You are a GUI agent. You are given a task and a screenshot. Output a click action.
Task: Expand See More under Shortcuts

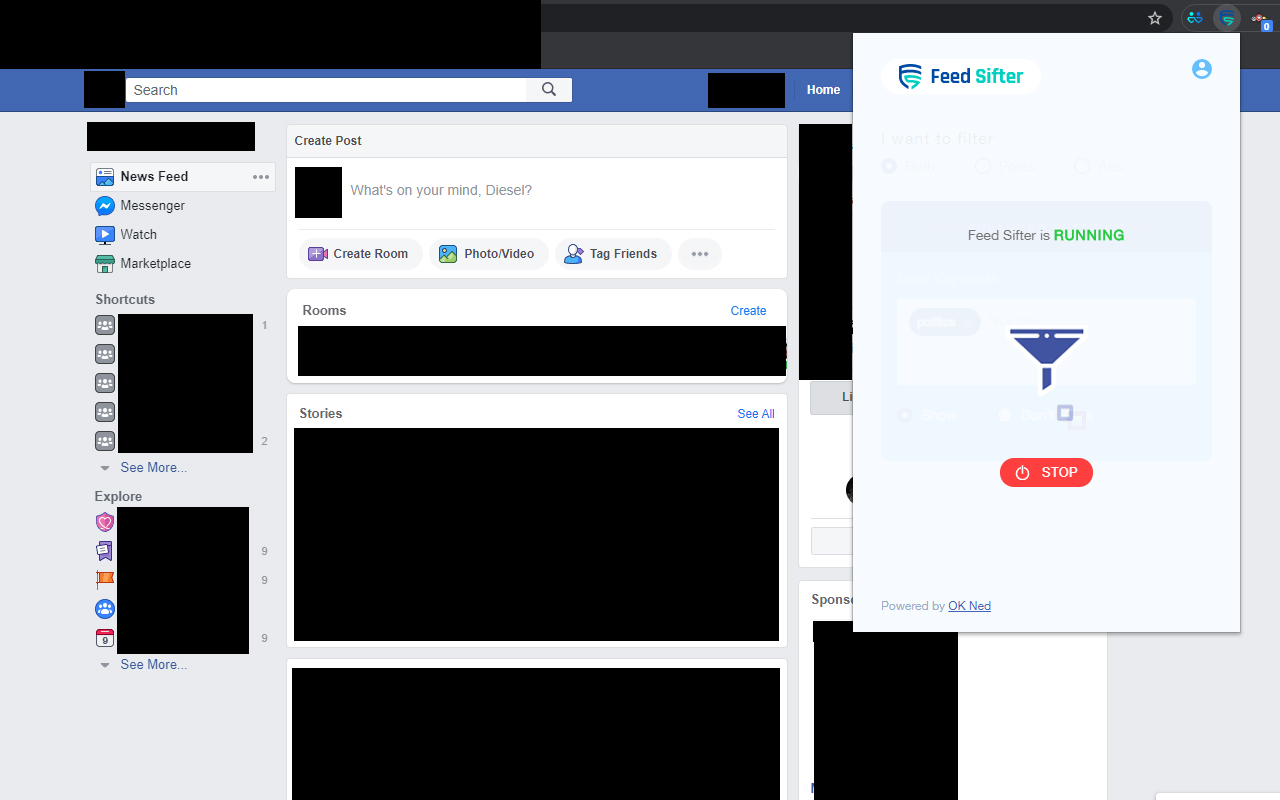[153, 468]
